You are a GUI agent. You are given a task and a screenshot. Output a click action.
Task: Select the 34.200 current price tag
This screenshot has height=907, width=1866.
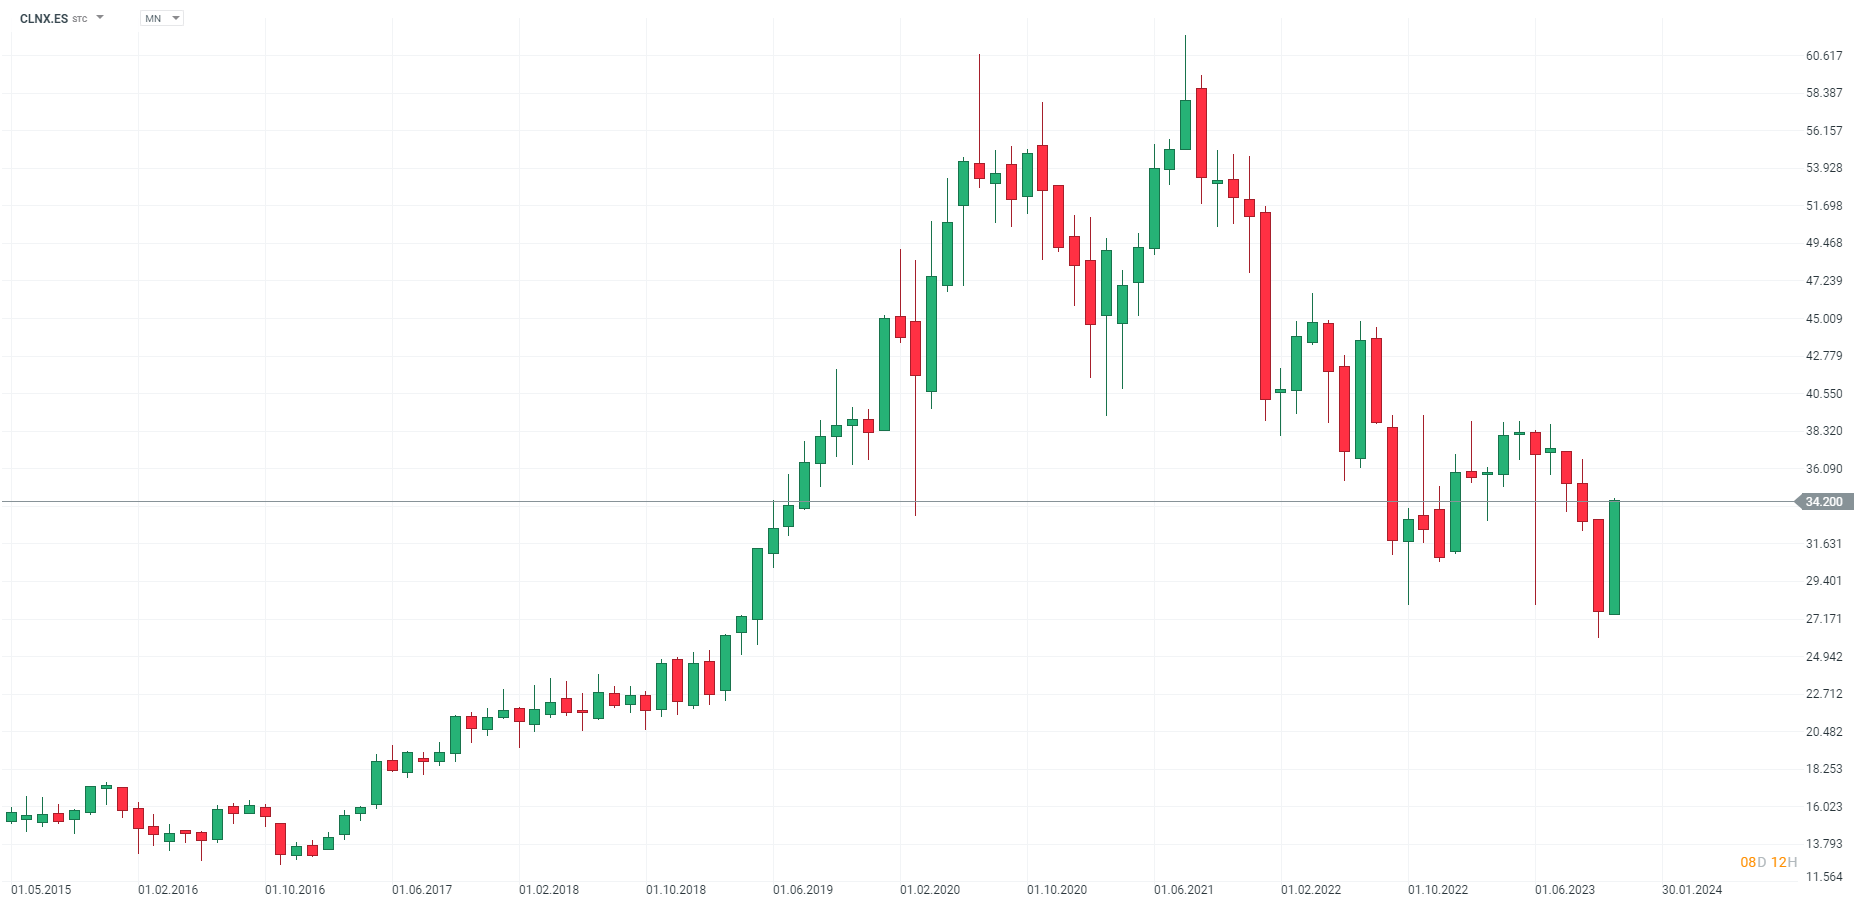pos(1823,502)
